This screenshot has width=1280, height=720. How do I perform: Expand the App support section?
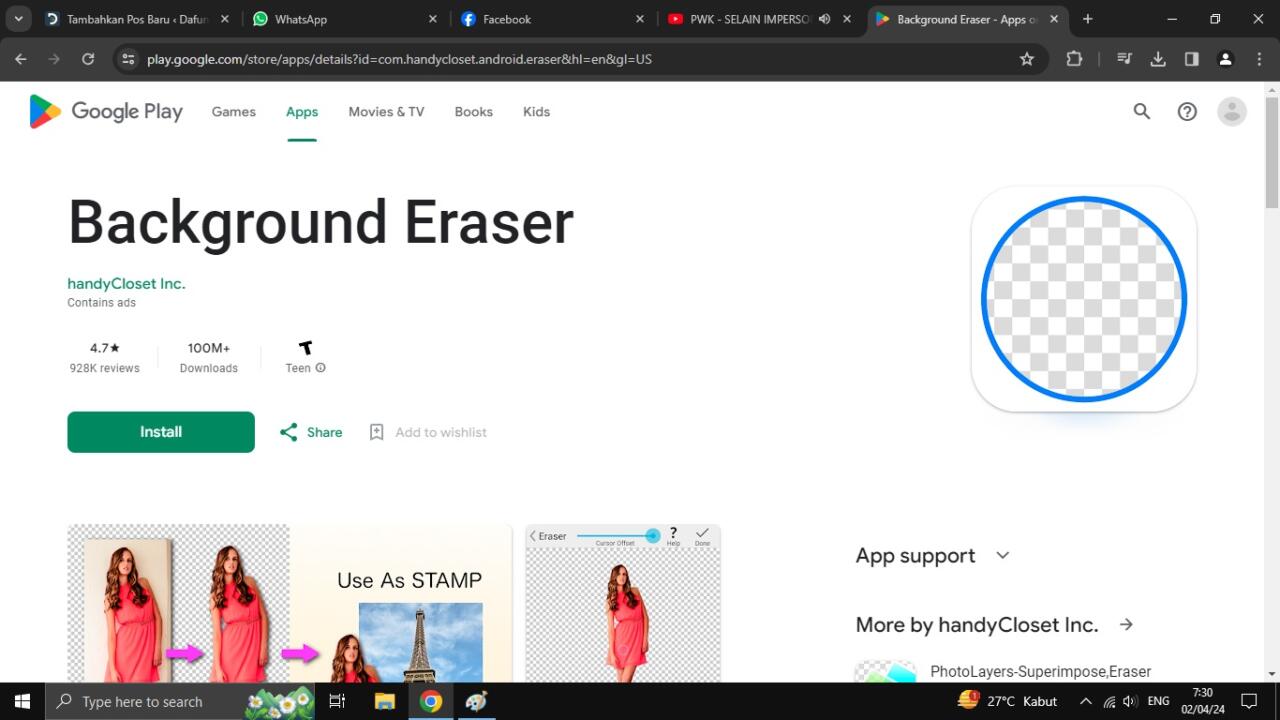1001,555
